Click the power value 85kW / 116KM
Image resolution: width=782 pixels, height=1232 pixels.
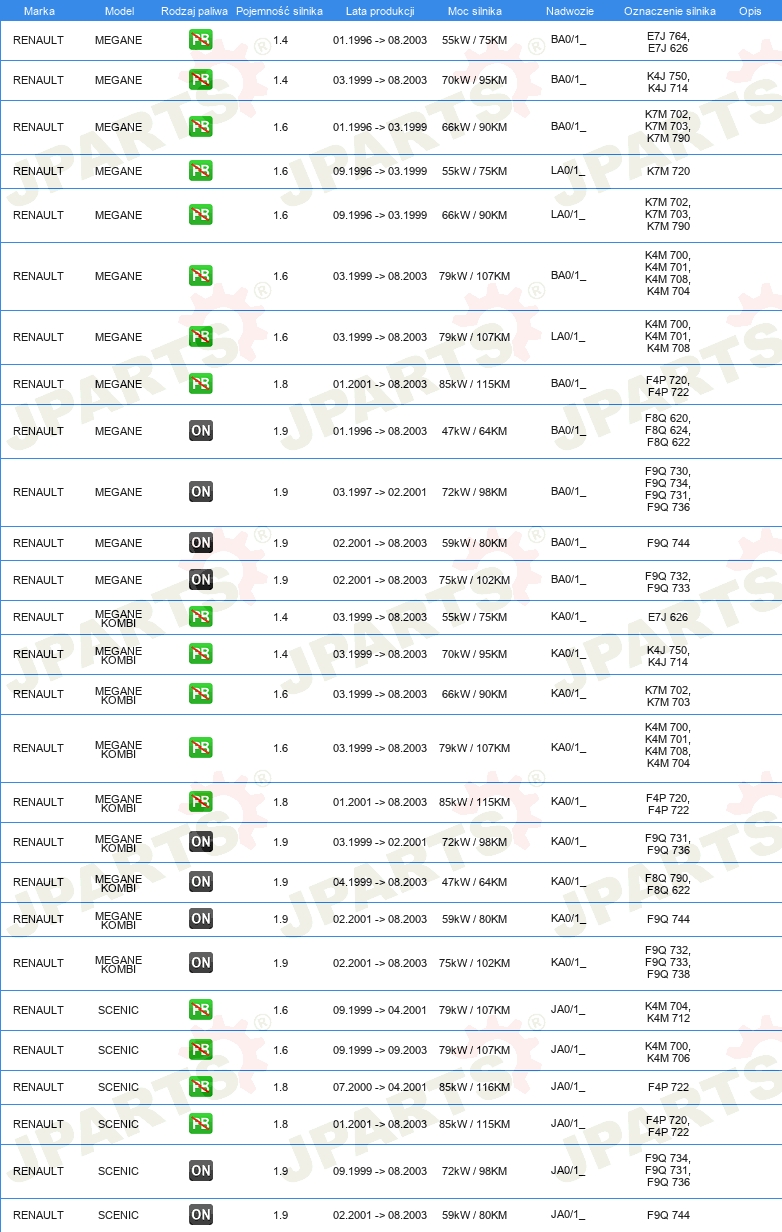point(476,1087)
